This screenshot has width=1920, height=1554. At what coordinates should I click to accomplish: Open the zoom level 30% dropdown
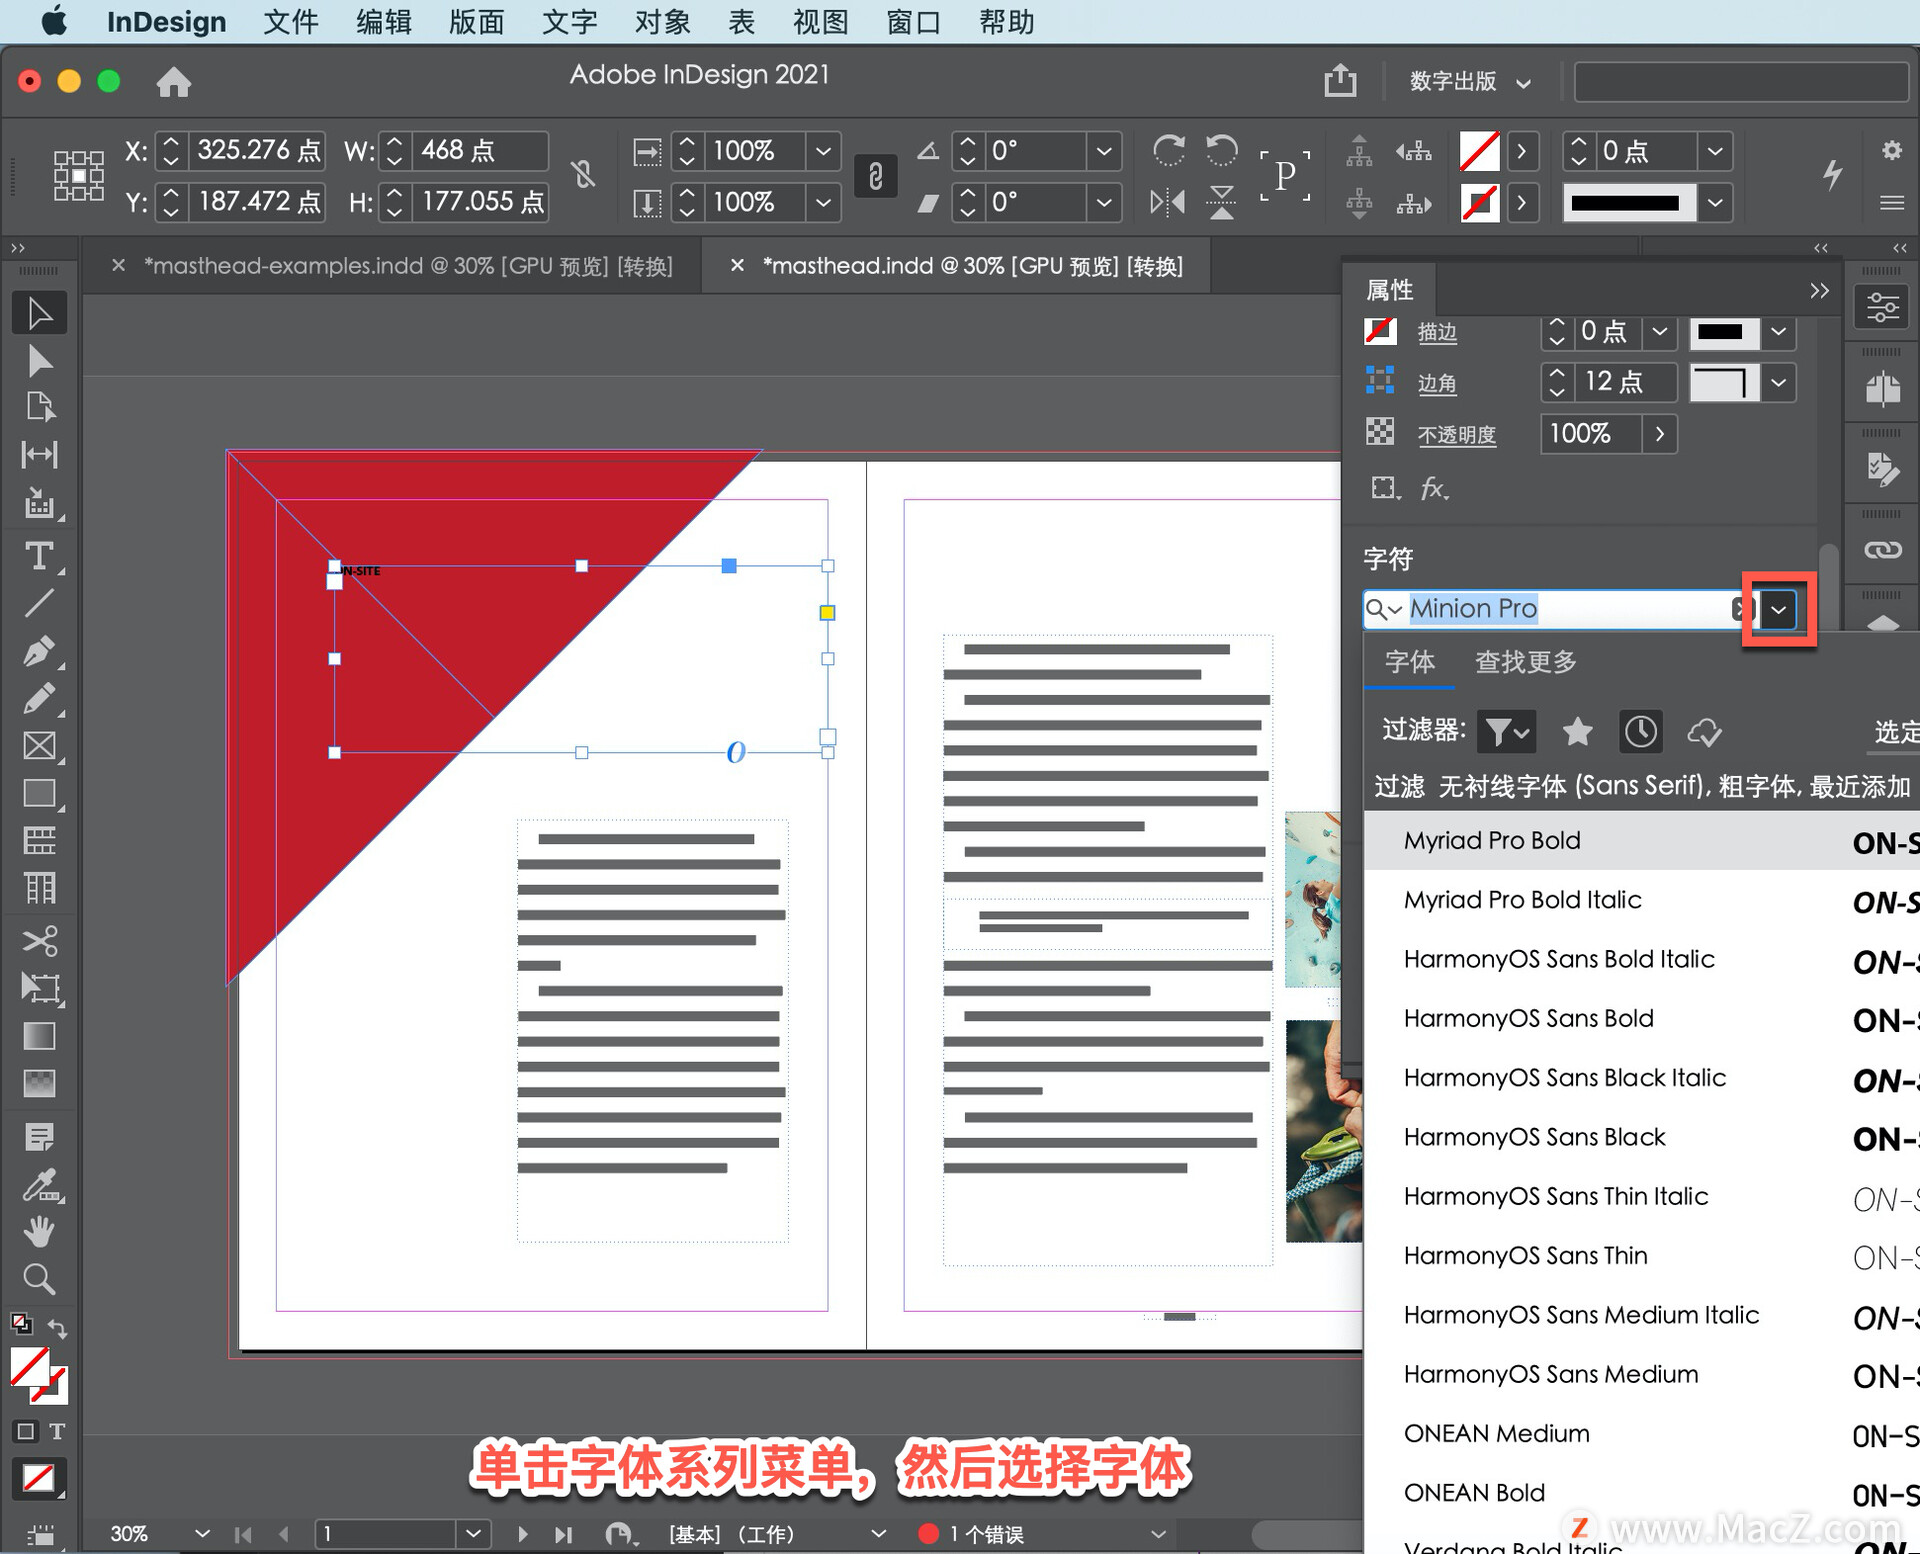coord(202,1533)
